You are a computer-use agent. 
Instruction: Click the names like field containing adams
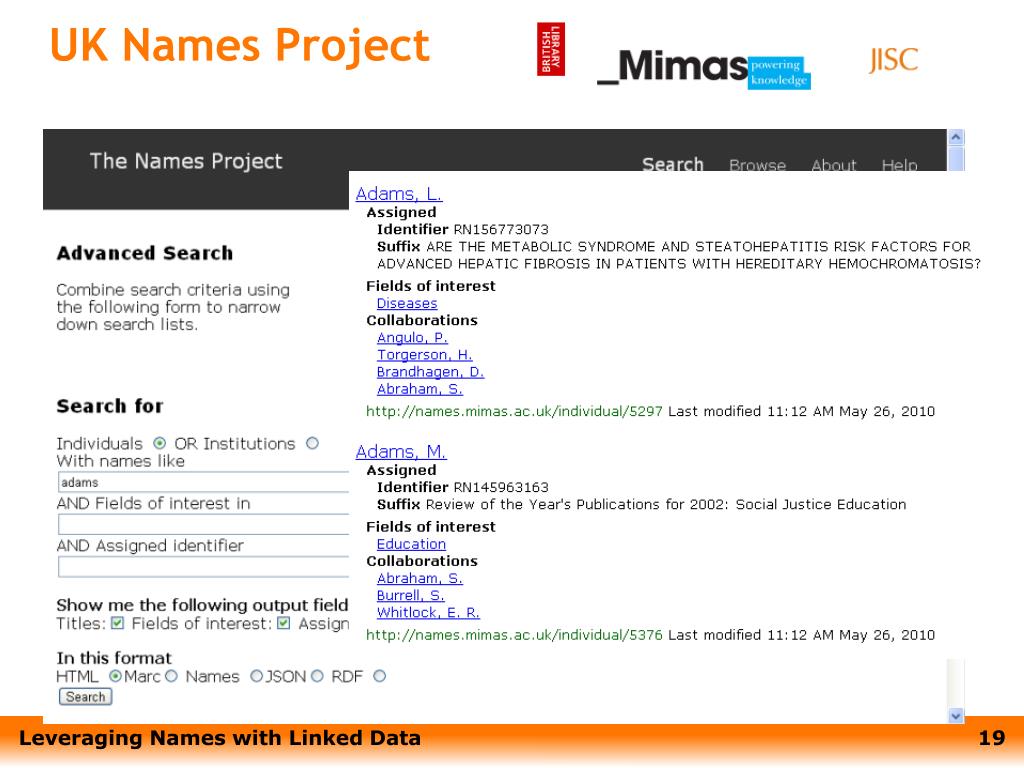(x=203, y=482)
